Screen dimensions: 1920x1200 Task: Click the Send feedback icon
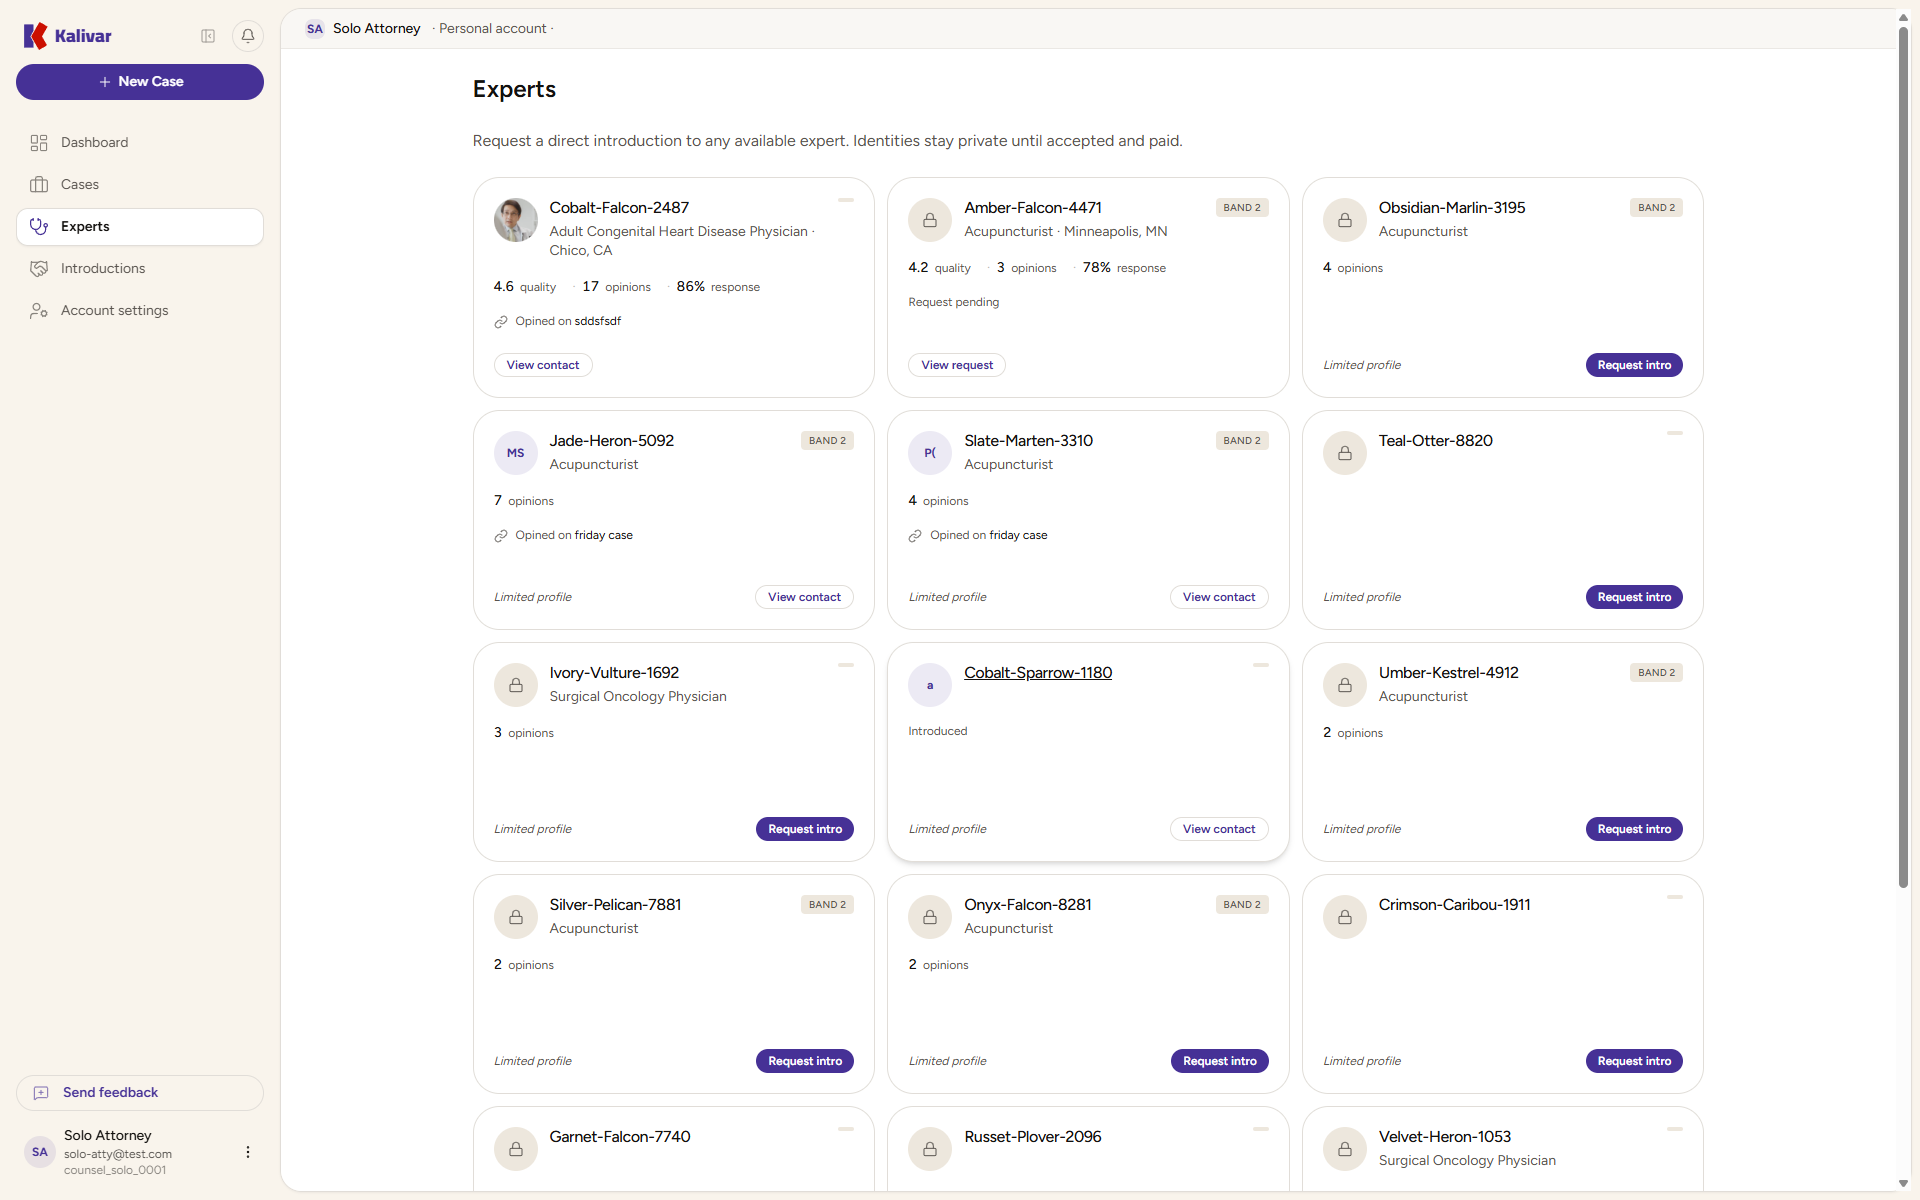[41, 1093]
